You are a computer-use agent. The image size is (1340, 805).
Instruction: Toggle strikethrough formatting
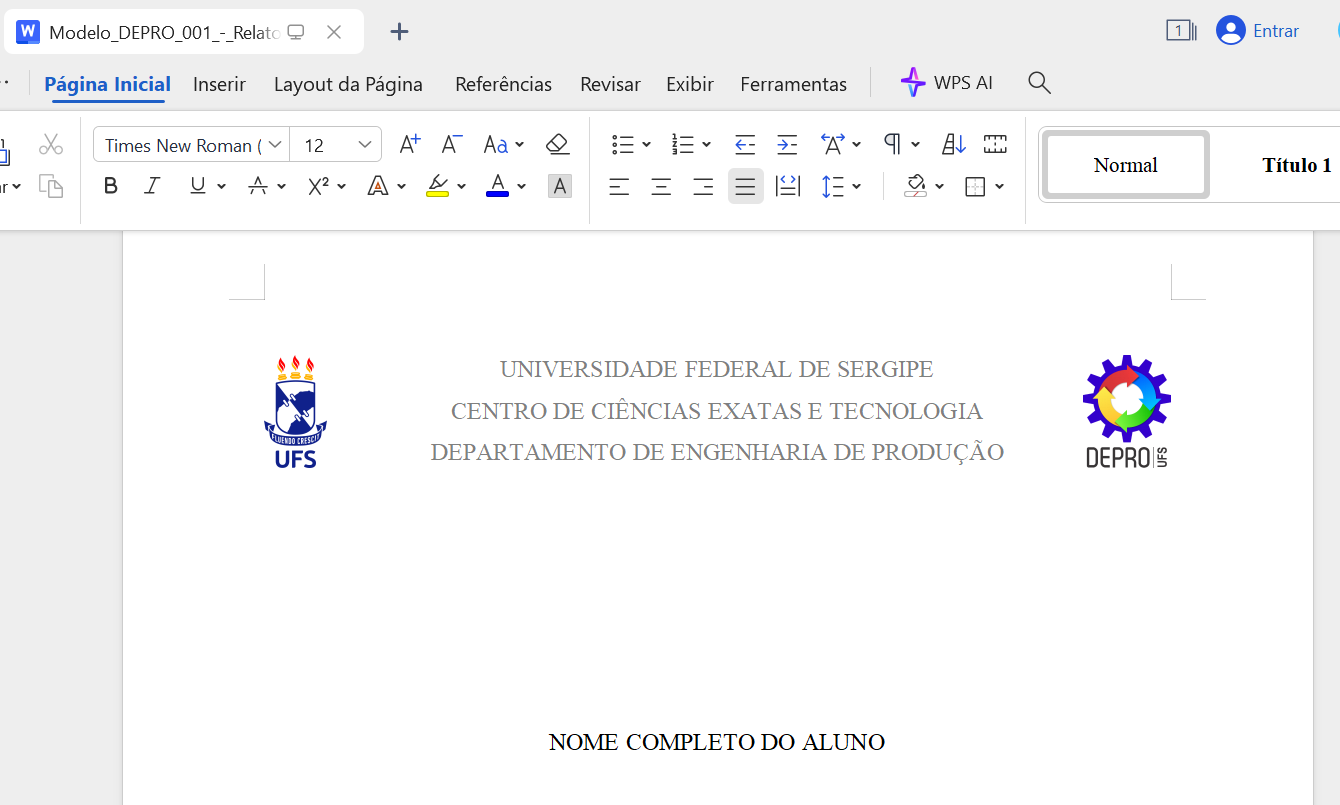pos(258,186)
